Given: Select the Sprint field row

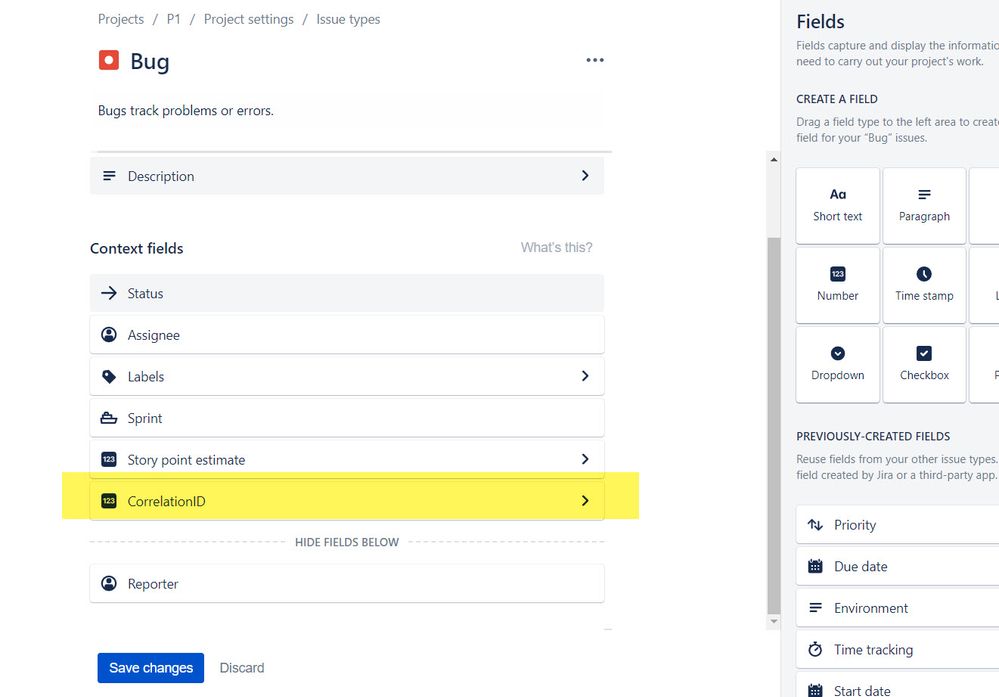Looking at the screenshot, I should pyautogui.click(x=347, y=418).
